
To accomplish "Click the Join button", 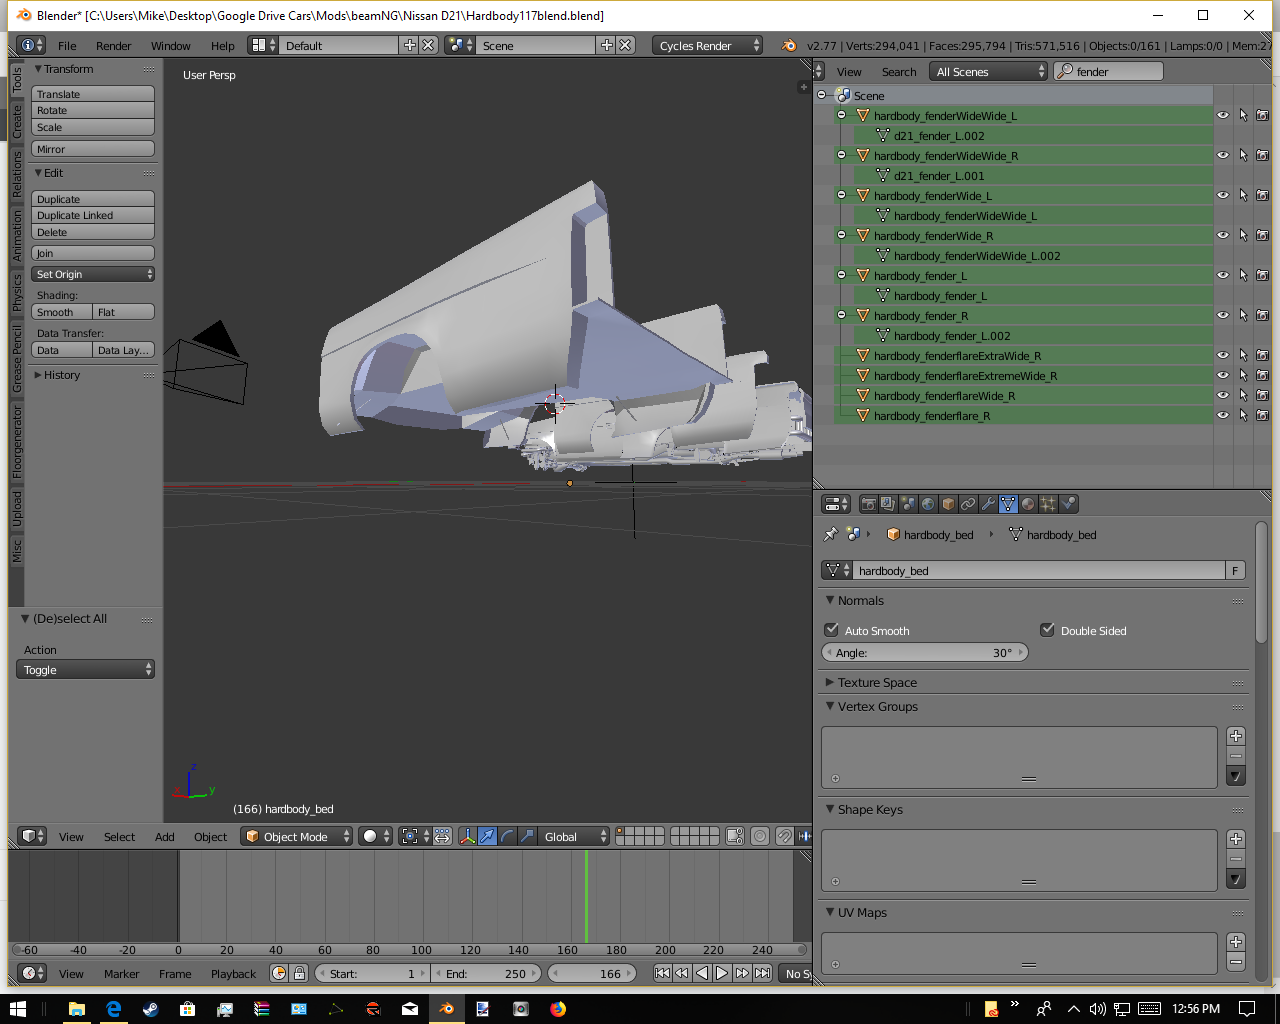I will point(93,253).
